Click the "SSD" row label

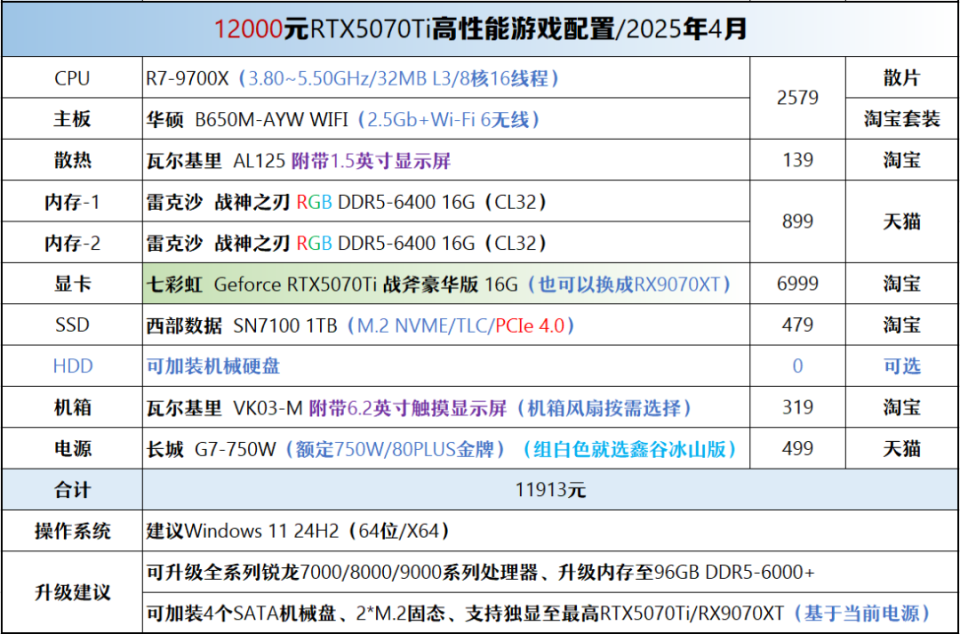point(72,325)
